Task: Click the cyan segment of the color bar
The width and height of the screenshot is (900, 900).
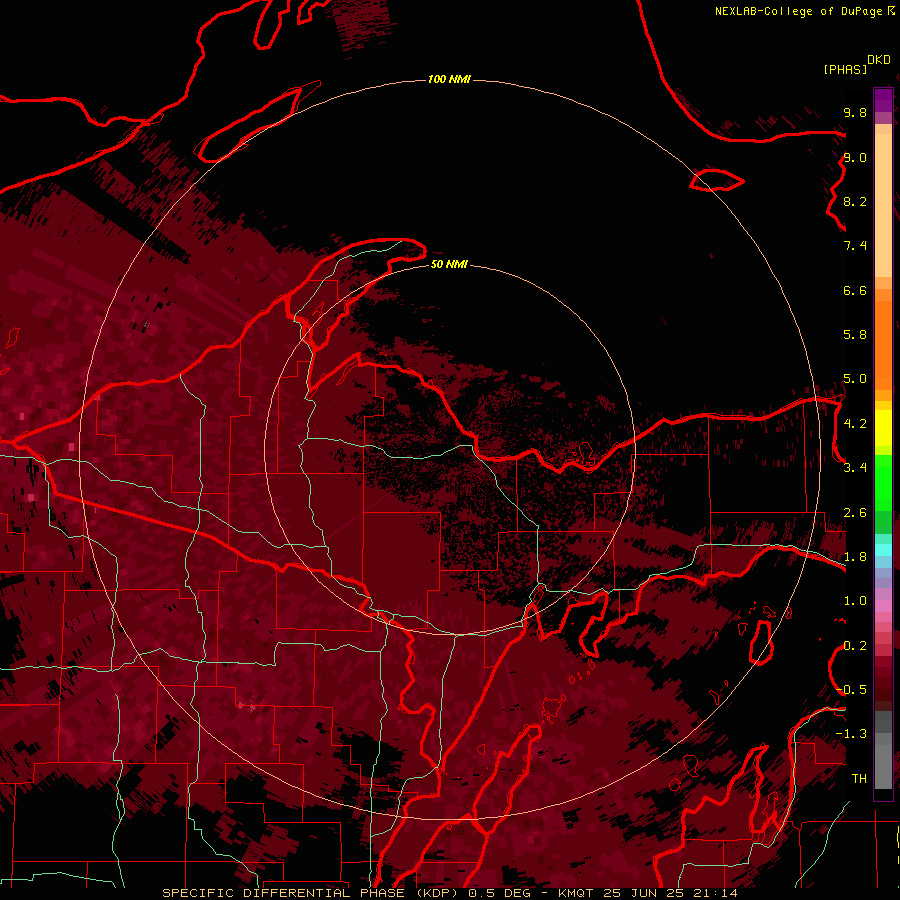Action: 883,550
